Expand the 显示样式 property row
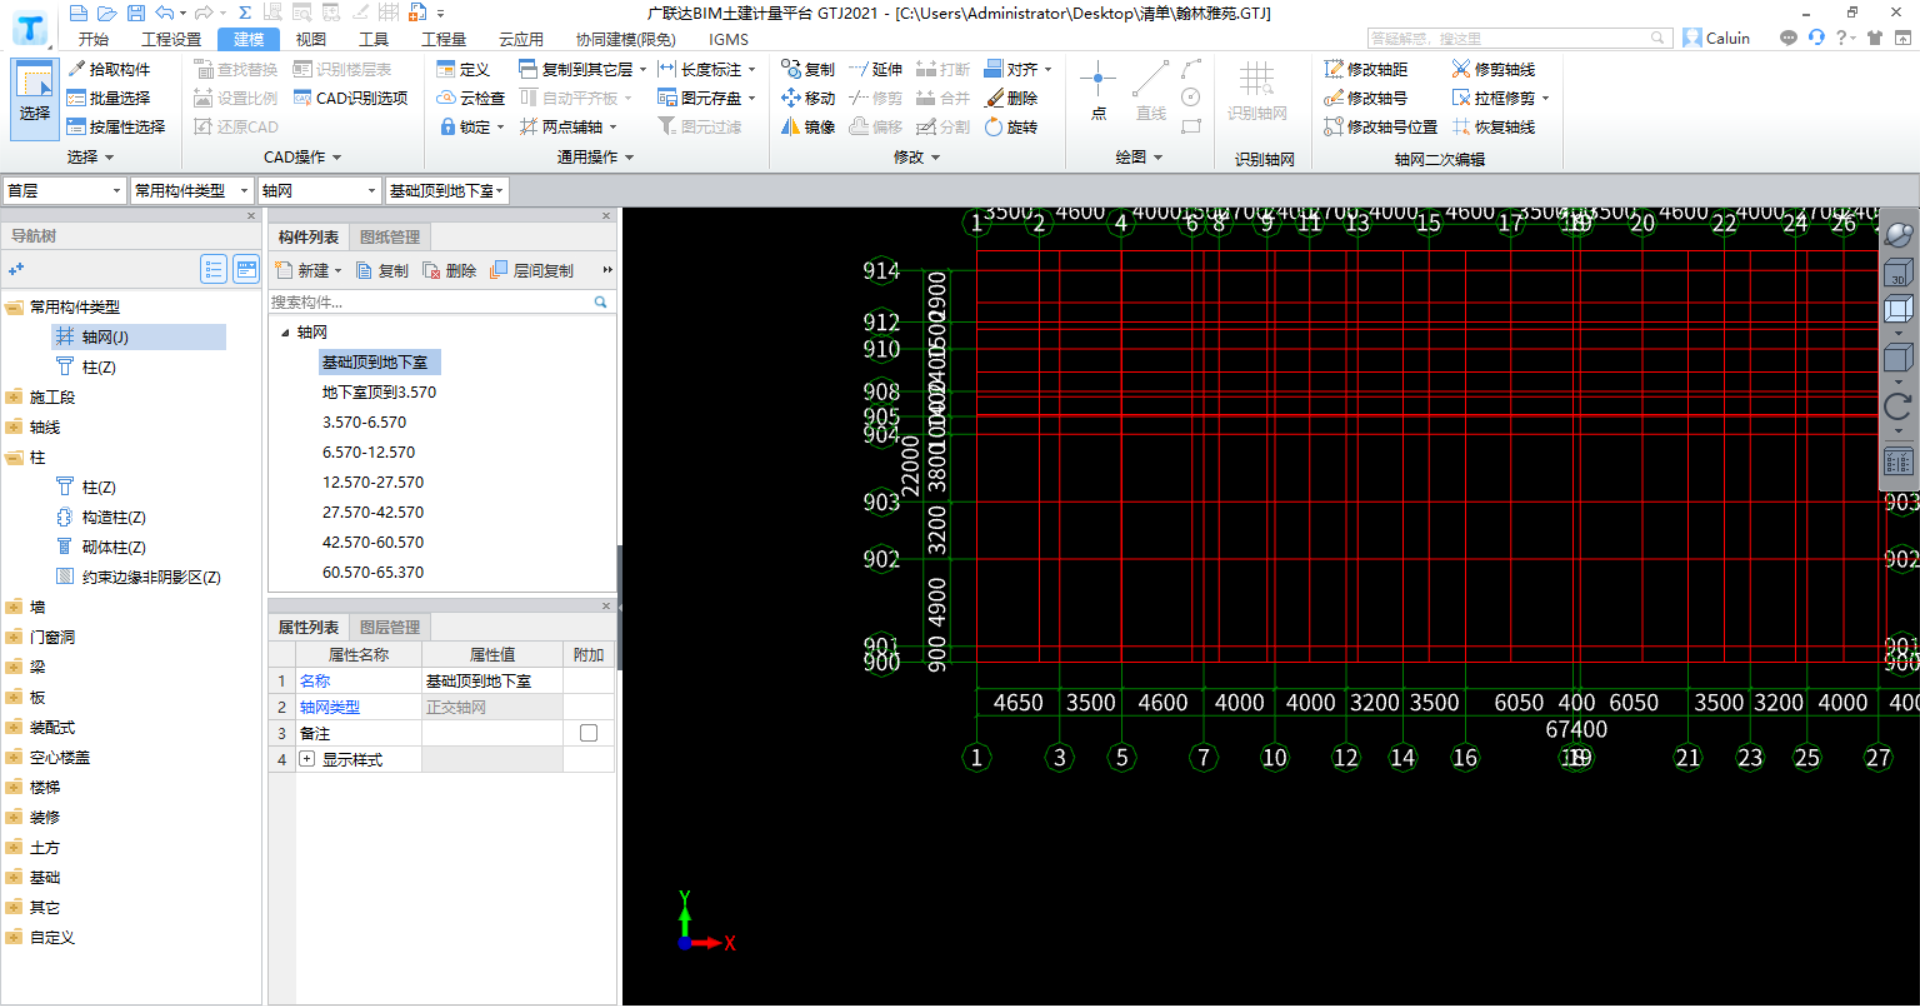The height and width of the screenshot is (1006, 1920). coord(307,759)
